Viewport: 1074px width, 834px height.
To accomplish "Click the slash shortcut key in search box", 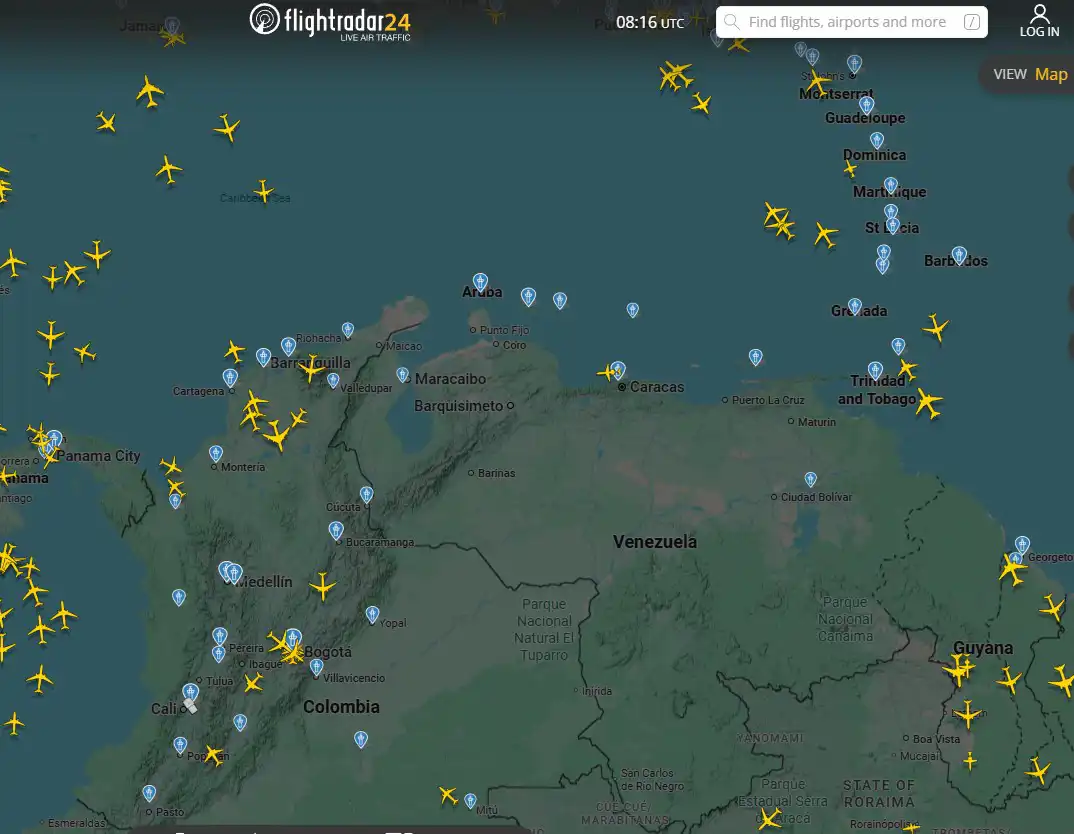I will (x=971, y=22).
